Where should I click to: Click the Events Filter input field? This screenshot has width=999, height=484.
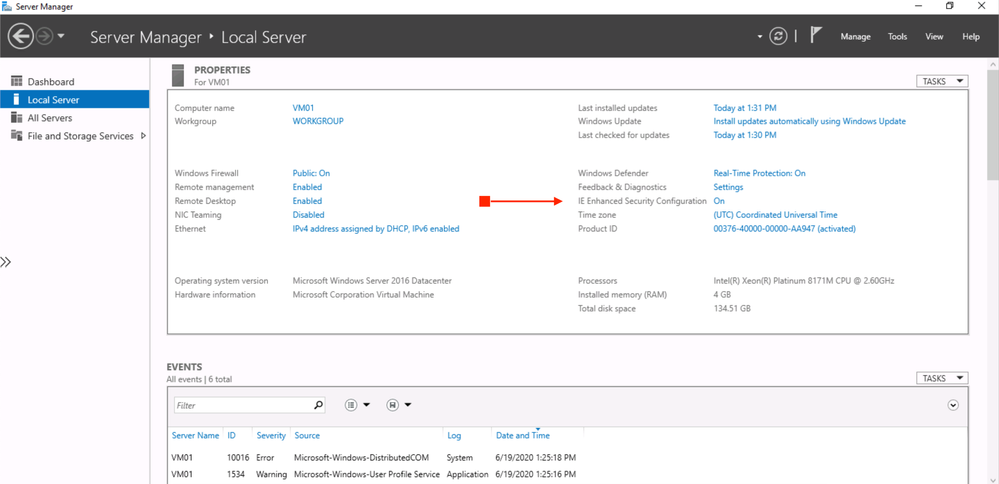[242, 405]
